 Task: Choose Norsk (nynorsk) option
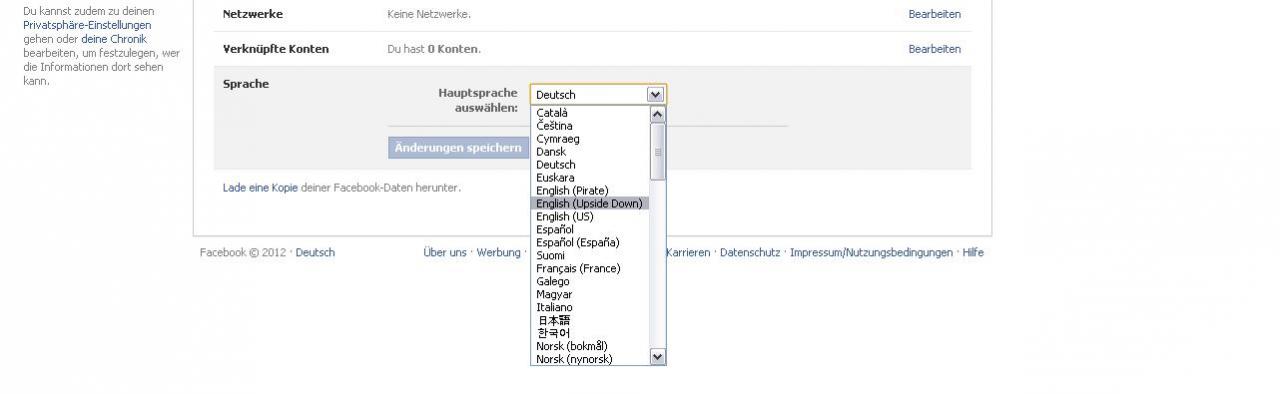pyautogui.click(x=590, y=360)
